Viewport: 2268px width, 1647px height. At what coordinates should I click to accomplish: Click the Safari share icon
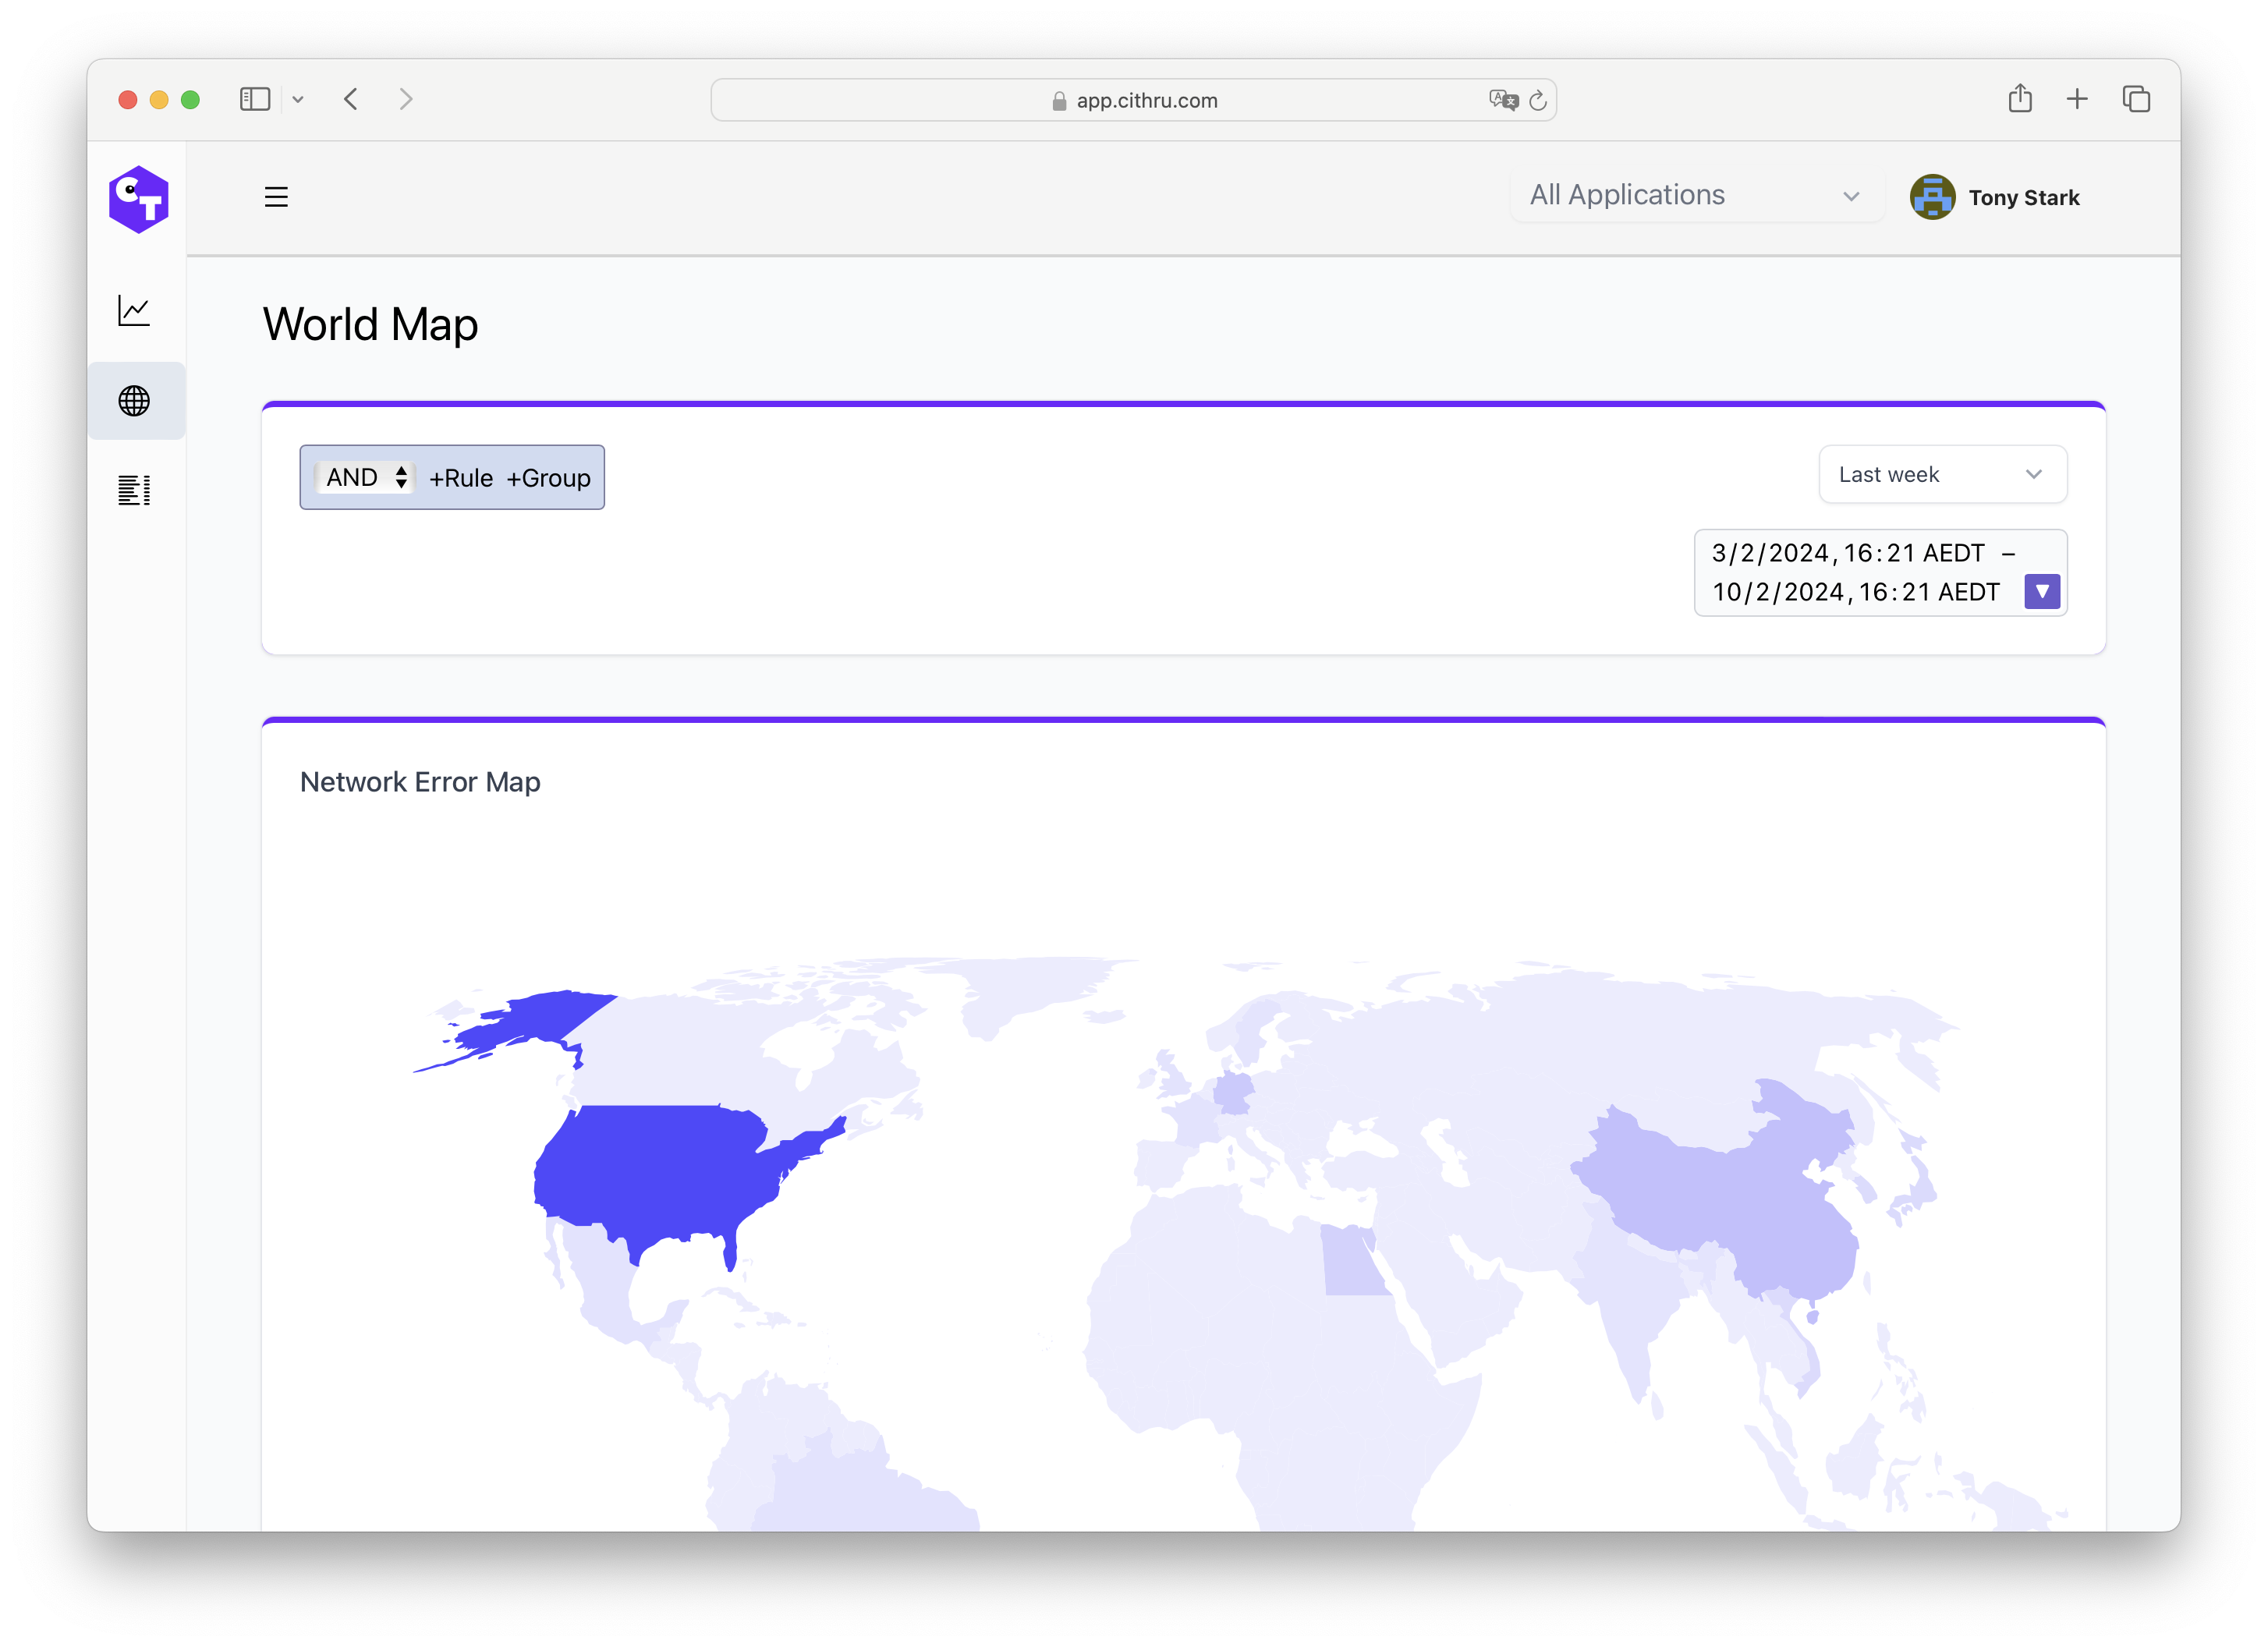click(x=2020, y=98)
